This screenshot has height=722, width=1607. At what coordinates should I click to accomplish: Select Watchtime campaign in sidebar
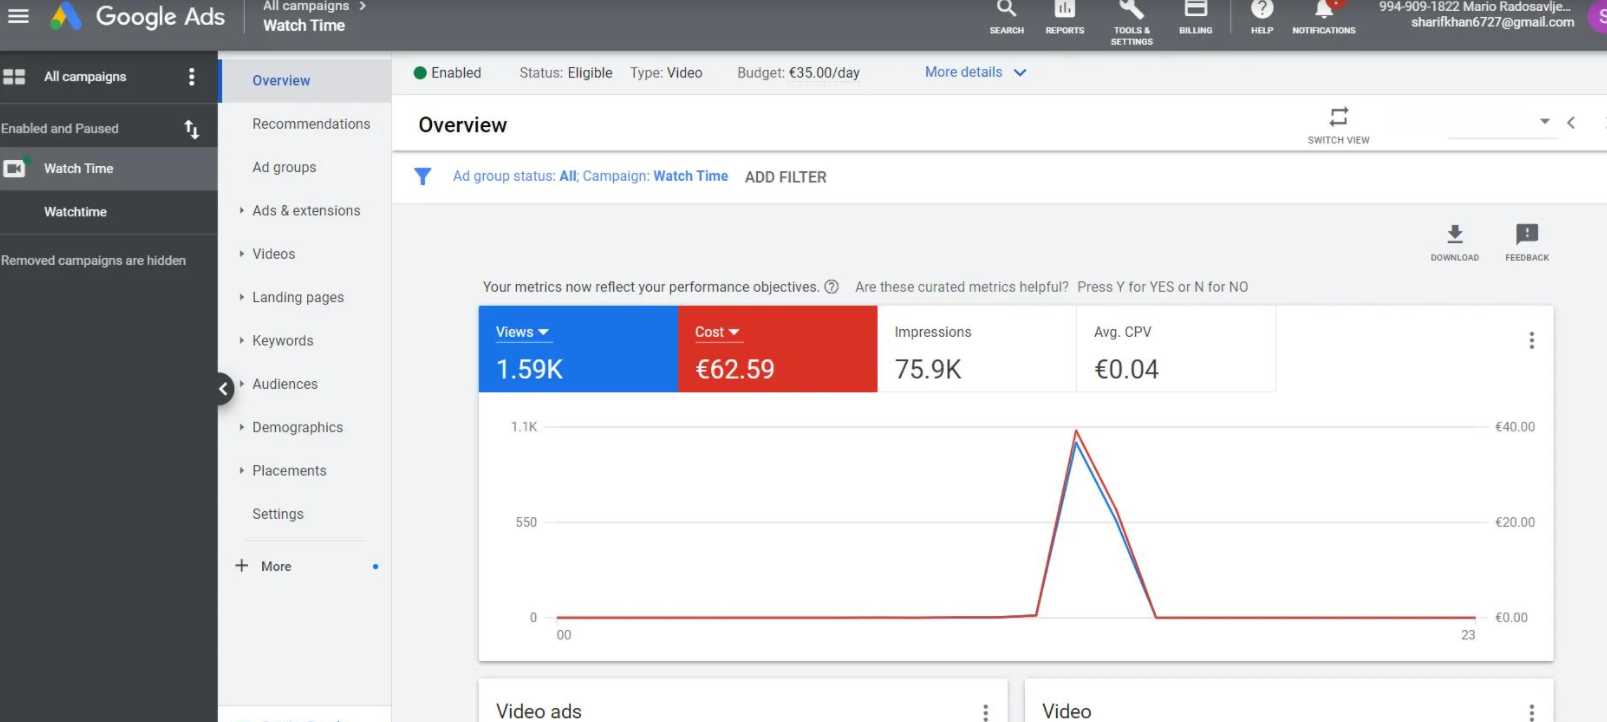pos(75,212)
